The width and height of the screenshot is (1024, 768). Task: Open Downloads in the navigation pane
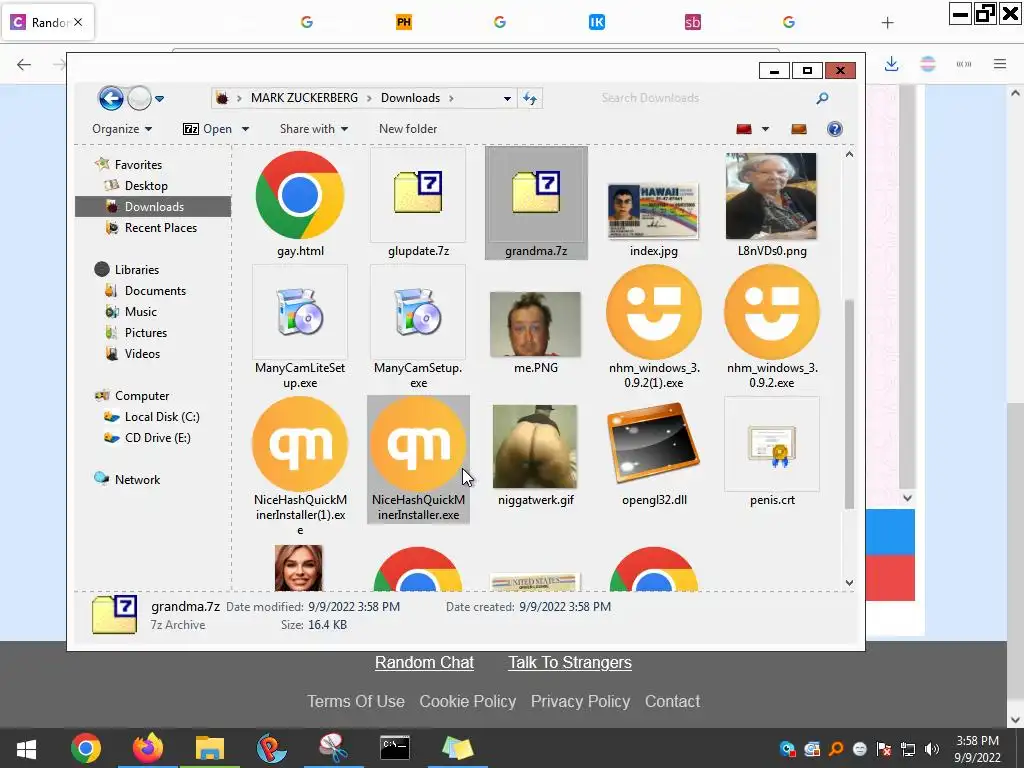(154, 206)
